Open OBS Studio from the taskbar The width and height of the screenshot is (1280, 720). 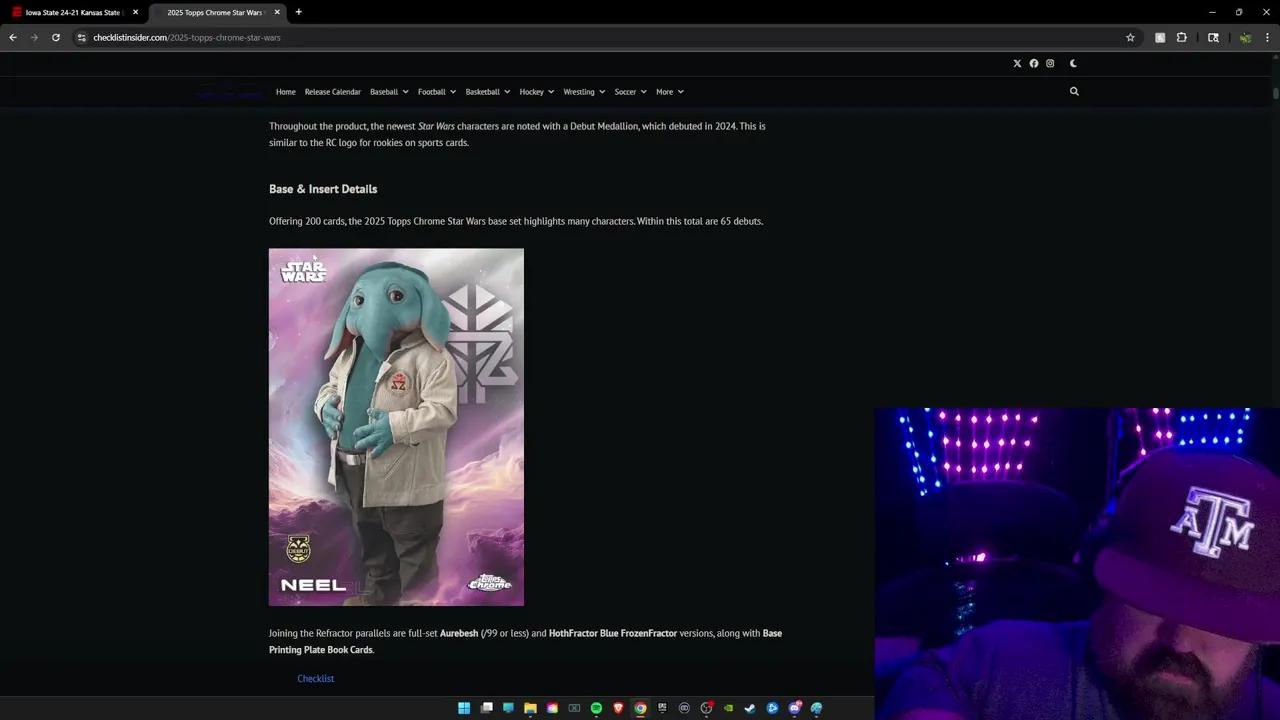click(x=706, y=708)
